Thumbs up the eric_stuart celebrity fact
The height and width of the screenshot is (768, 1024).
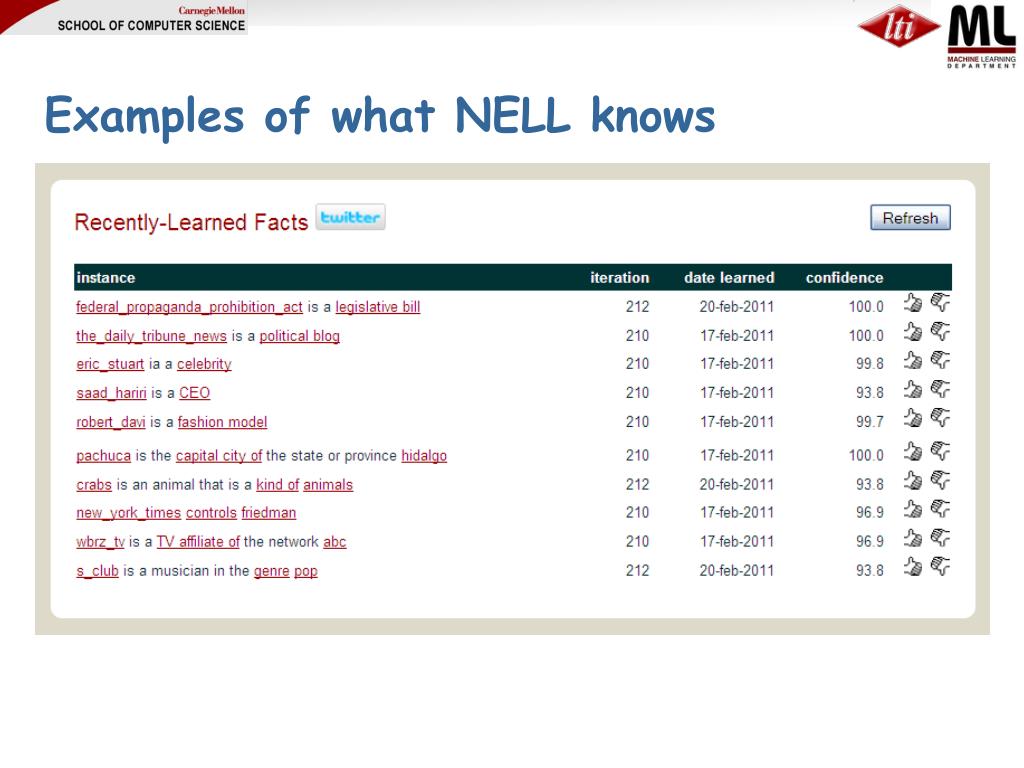tap(913, 360)
